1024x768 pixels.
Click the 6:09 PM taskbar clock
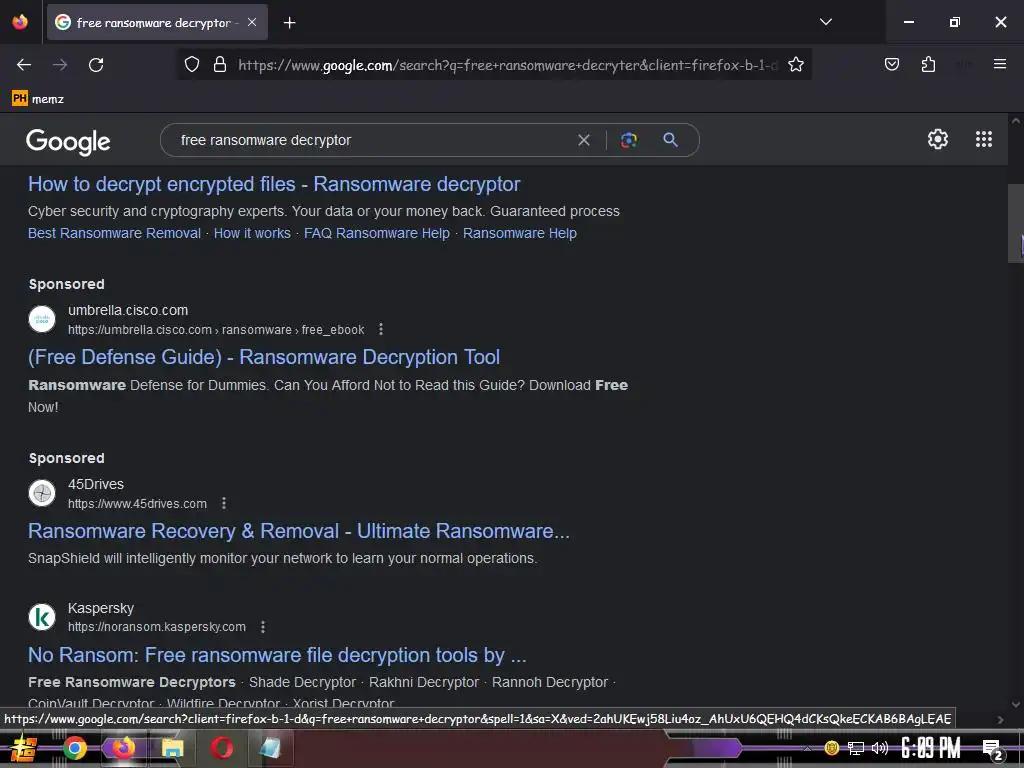(931, 748)
